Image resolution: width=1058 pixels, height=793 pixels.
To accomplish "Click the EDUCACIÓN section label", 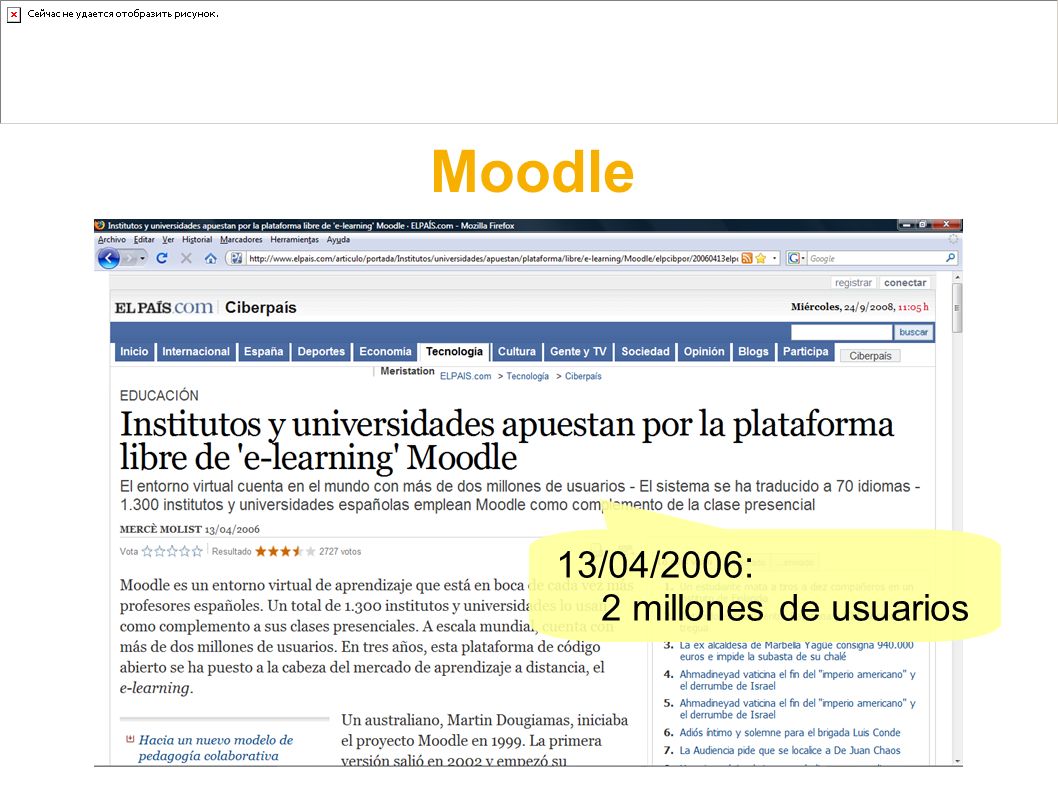I will pyautogui.click(x=159, y=395).
